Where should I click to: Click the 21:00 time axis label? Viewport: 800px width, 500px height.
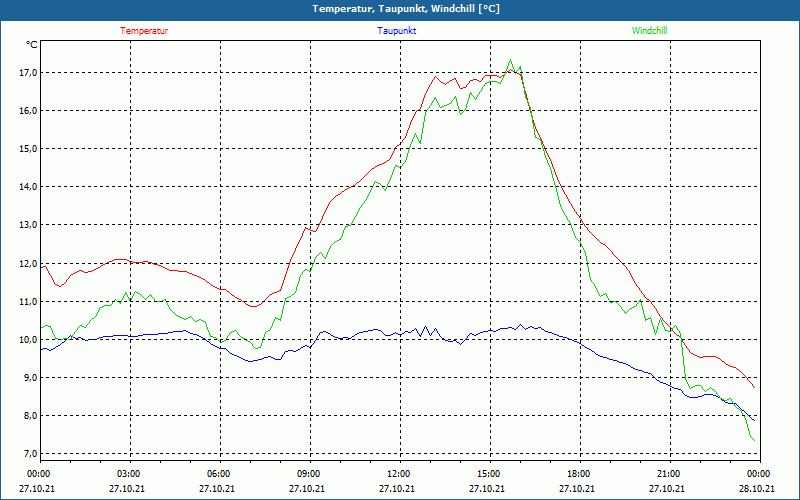coord(670,474)
